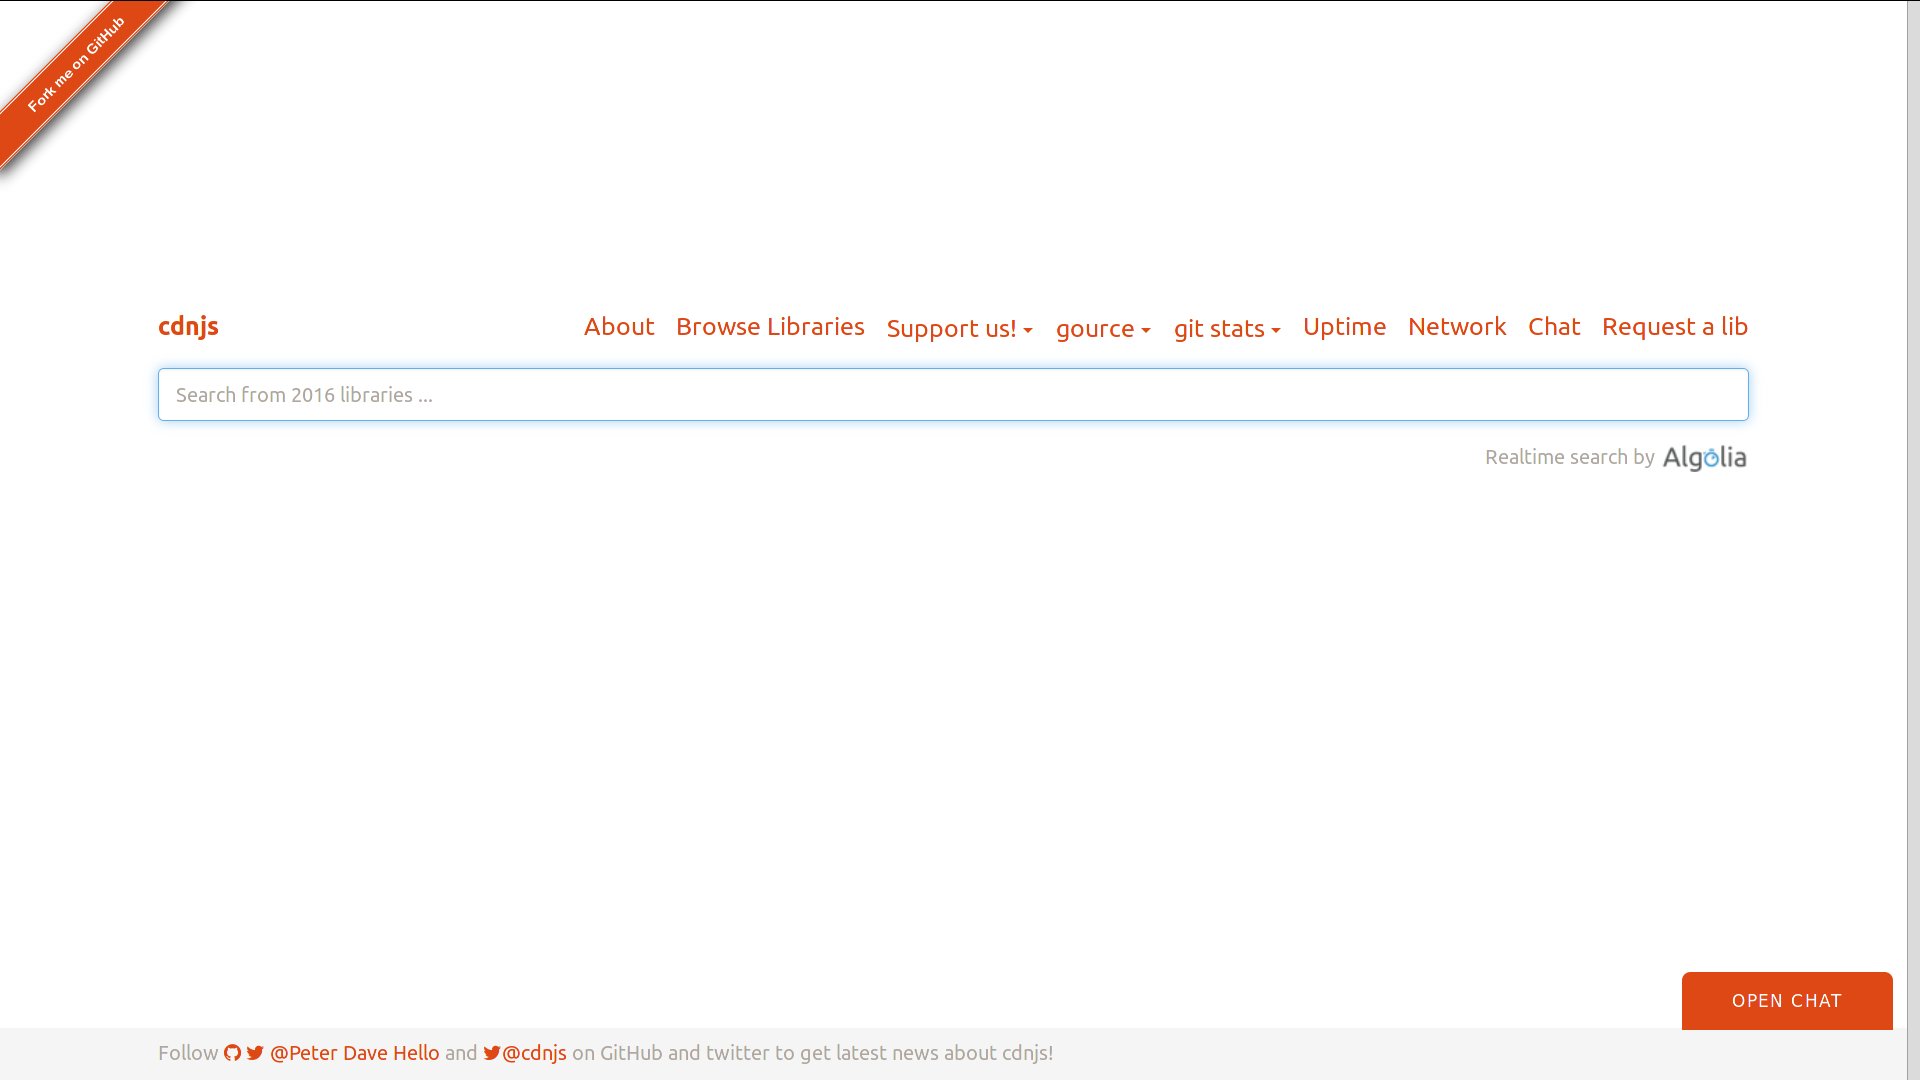Viewport: 1920px width, 1080px height.
Task: Open the gource dropdown menu
Action: pos(1103,328)
